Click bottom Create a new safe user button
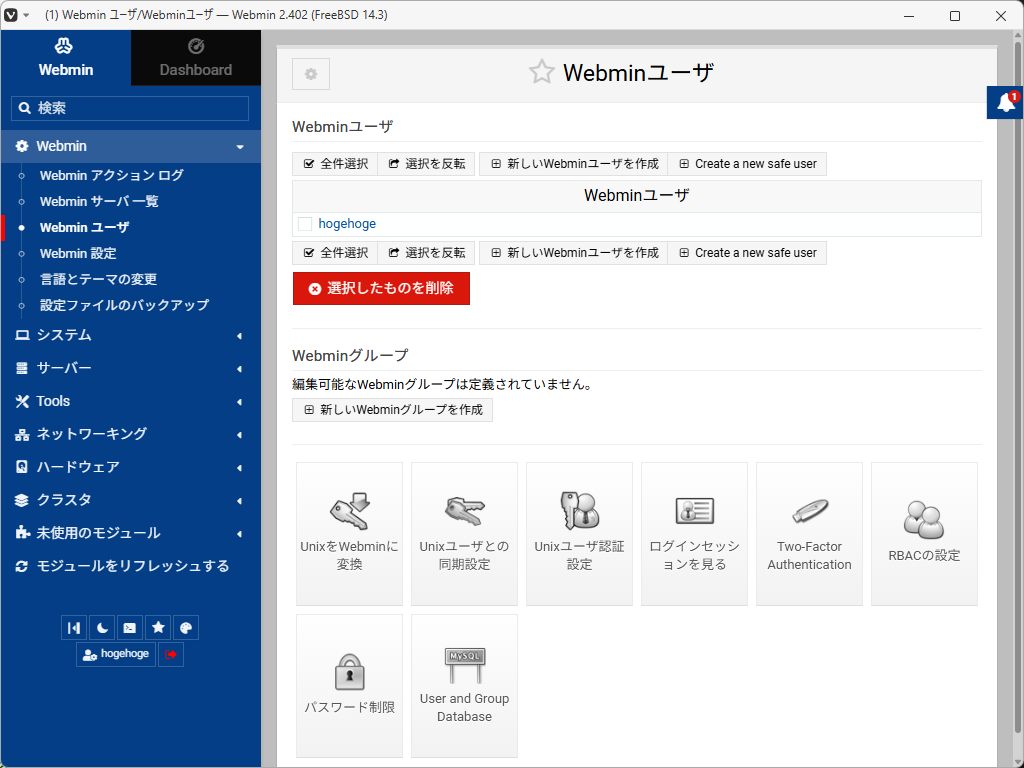Image resolution: width=1024 pixels, height=768 pixels. point(747,253)
